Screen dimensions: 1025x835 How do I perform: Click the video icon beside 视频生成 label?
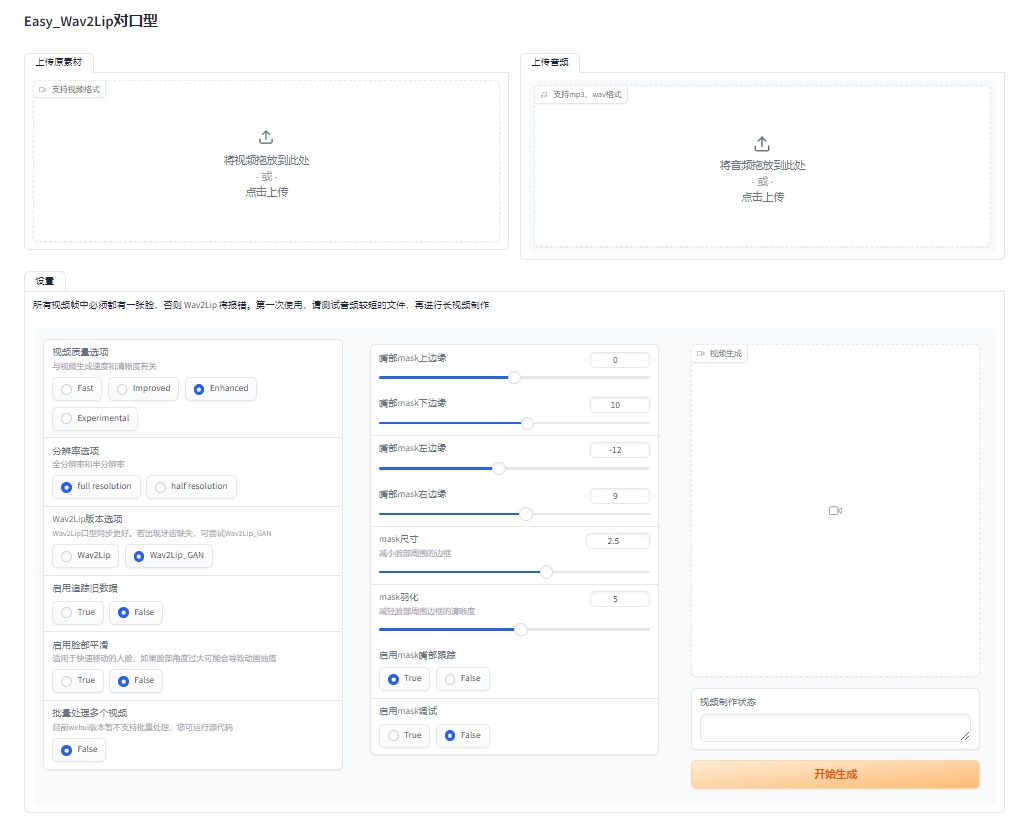click(x=701, y=354)
